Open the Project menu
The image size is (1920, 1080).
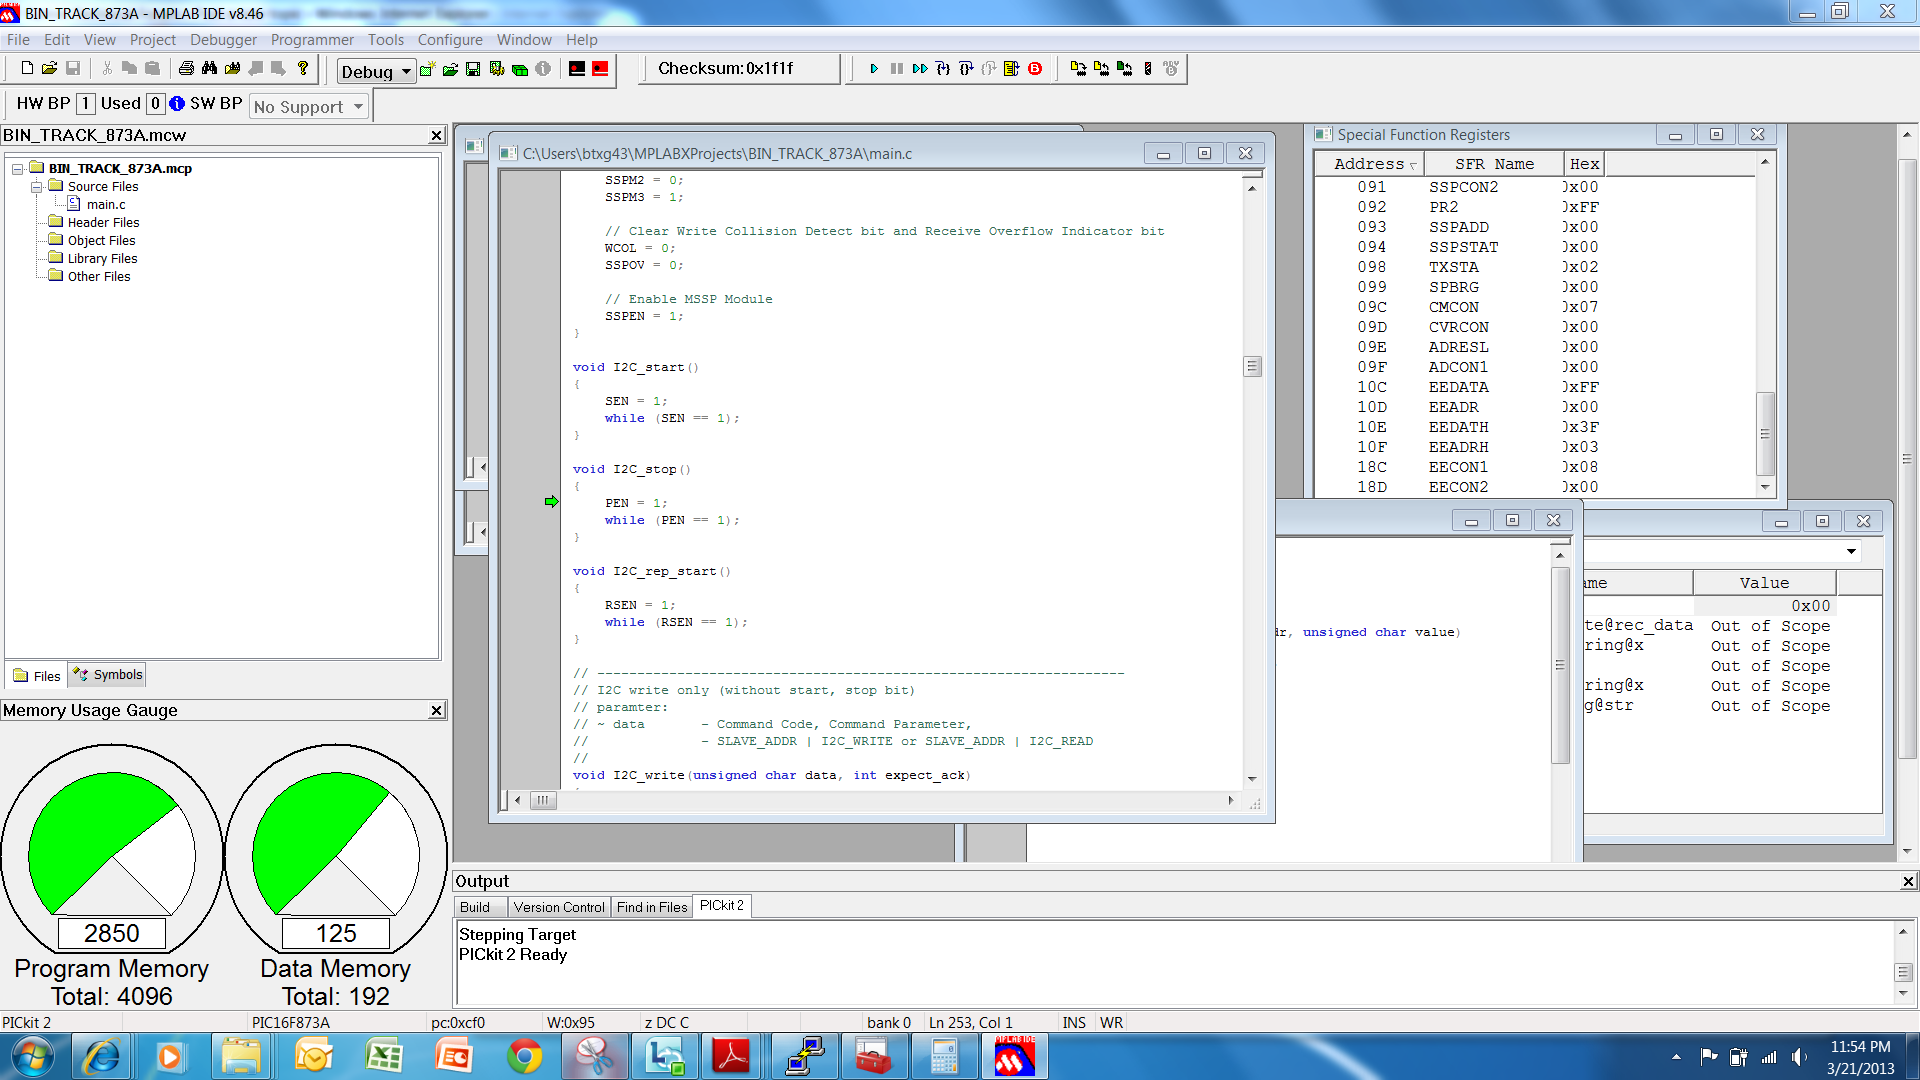tap(152, 40)
